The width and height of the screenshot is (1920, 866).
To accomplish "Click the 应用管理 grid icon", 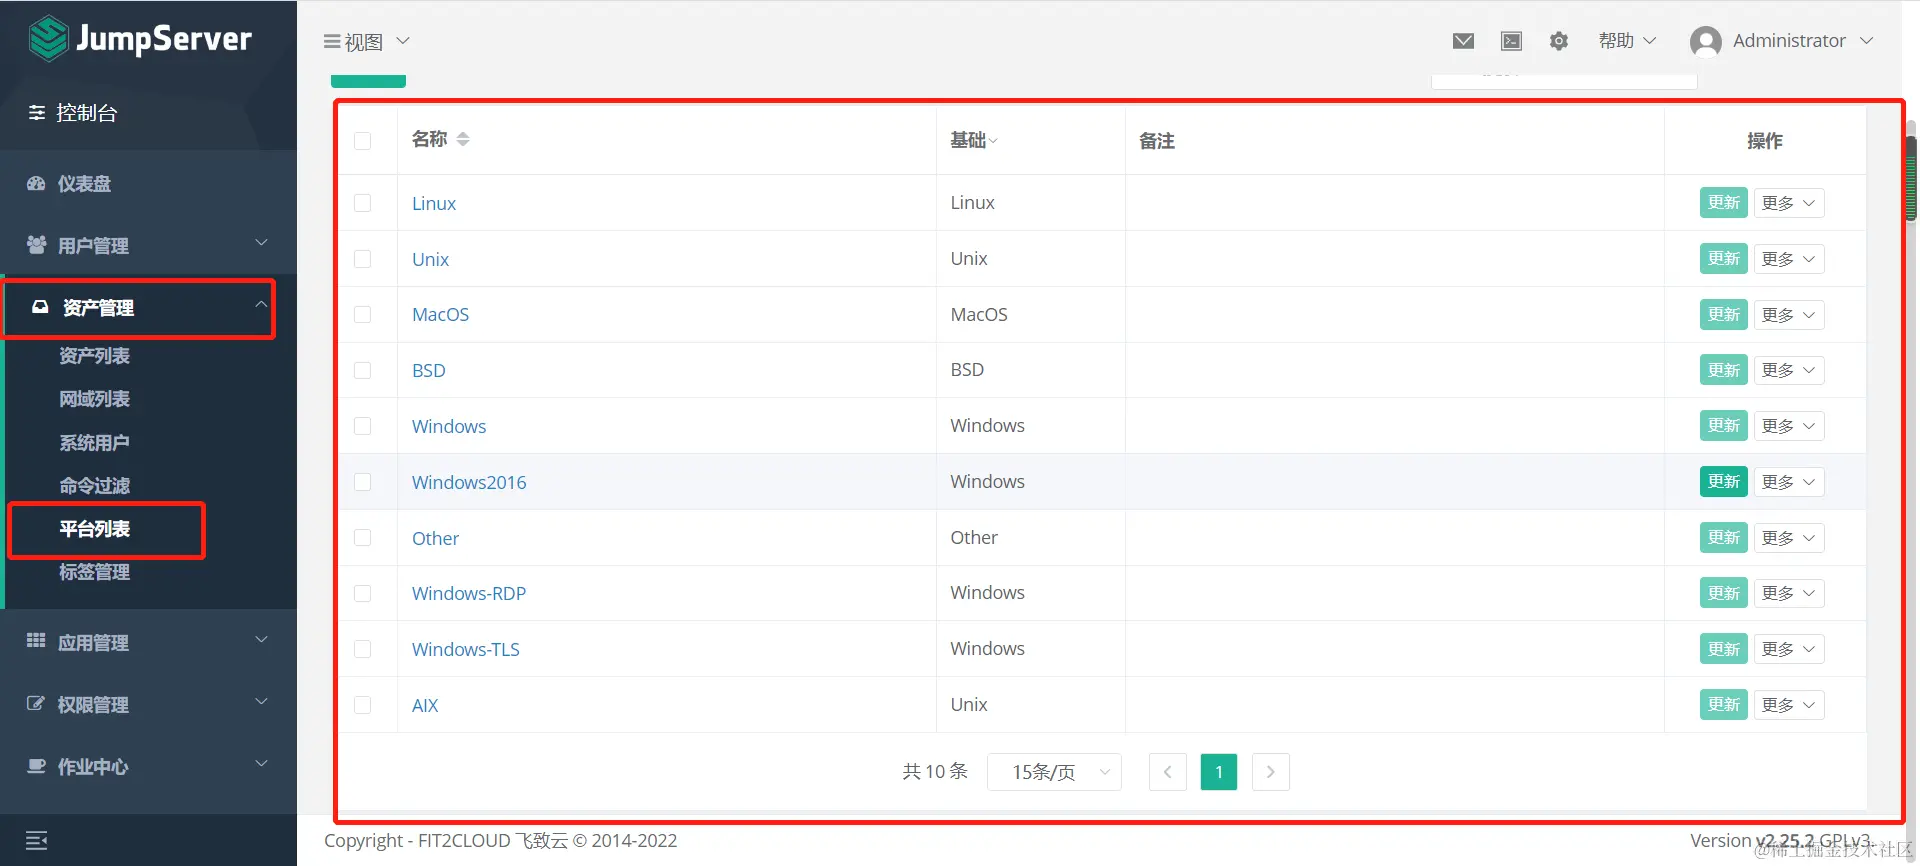I will 36,641.
